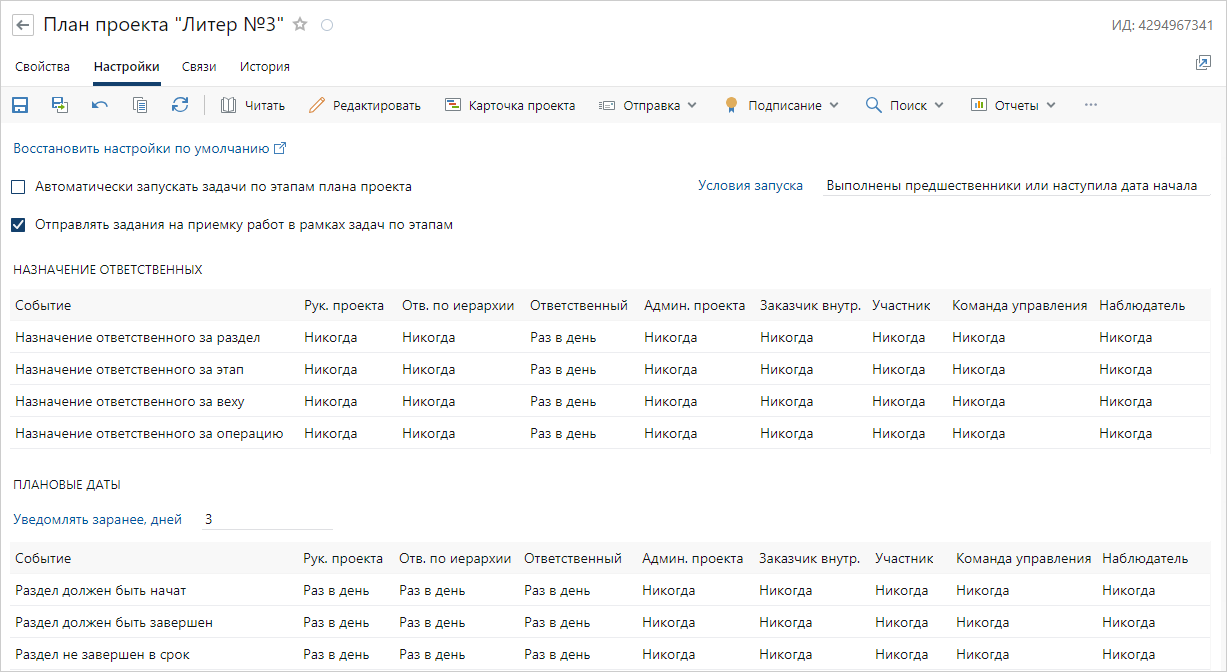
Task: Expand the Отправка dropdown
Action: pyautogui.click(x=648, y=105)
